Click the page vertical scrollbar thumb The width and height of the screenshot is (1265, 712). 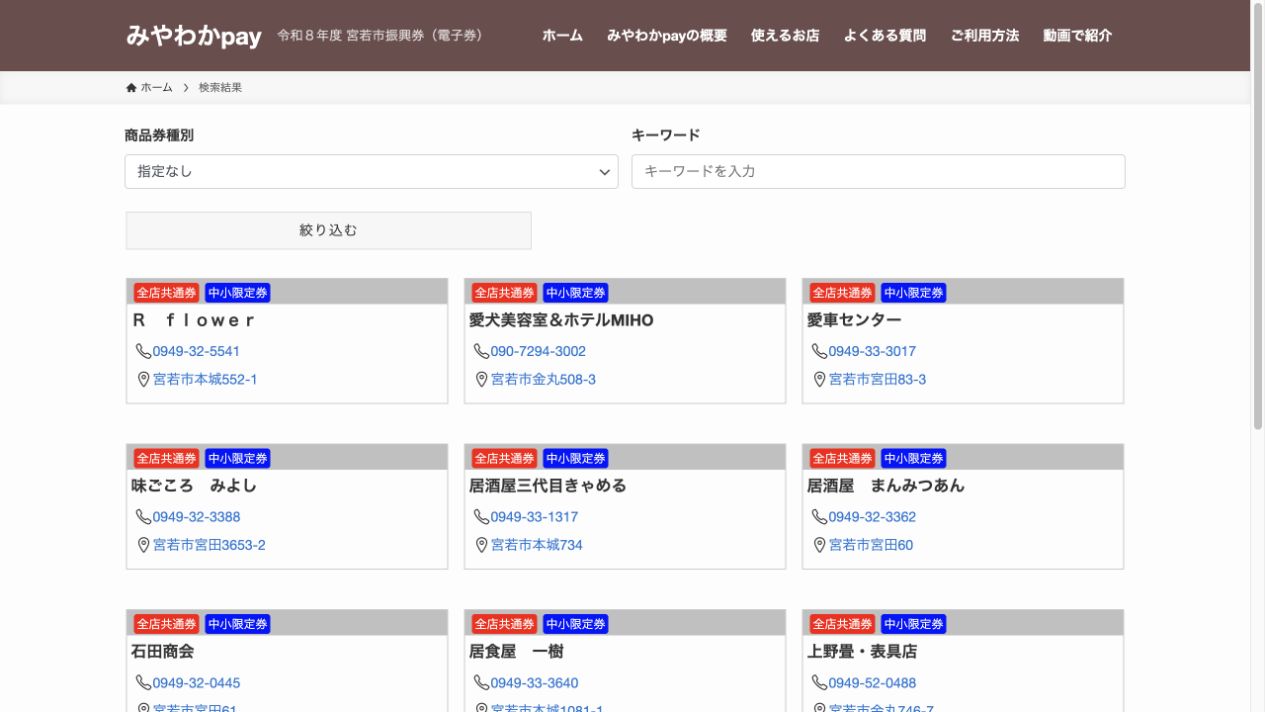[1258, 215]
